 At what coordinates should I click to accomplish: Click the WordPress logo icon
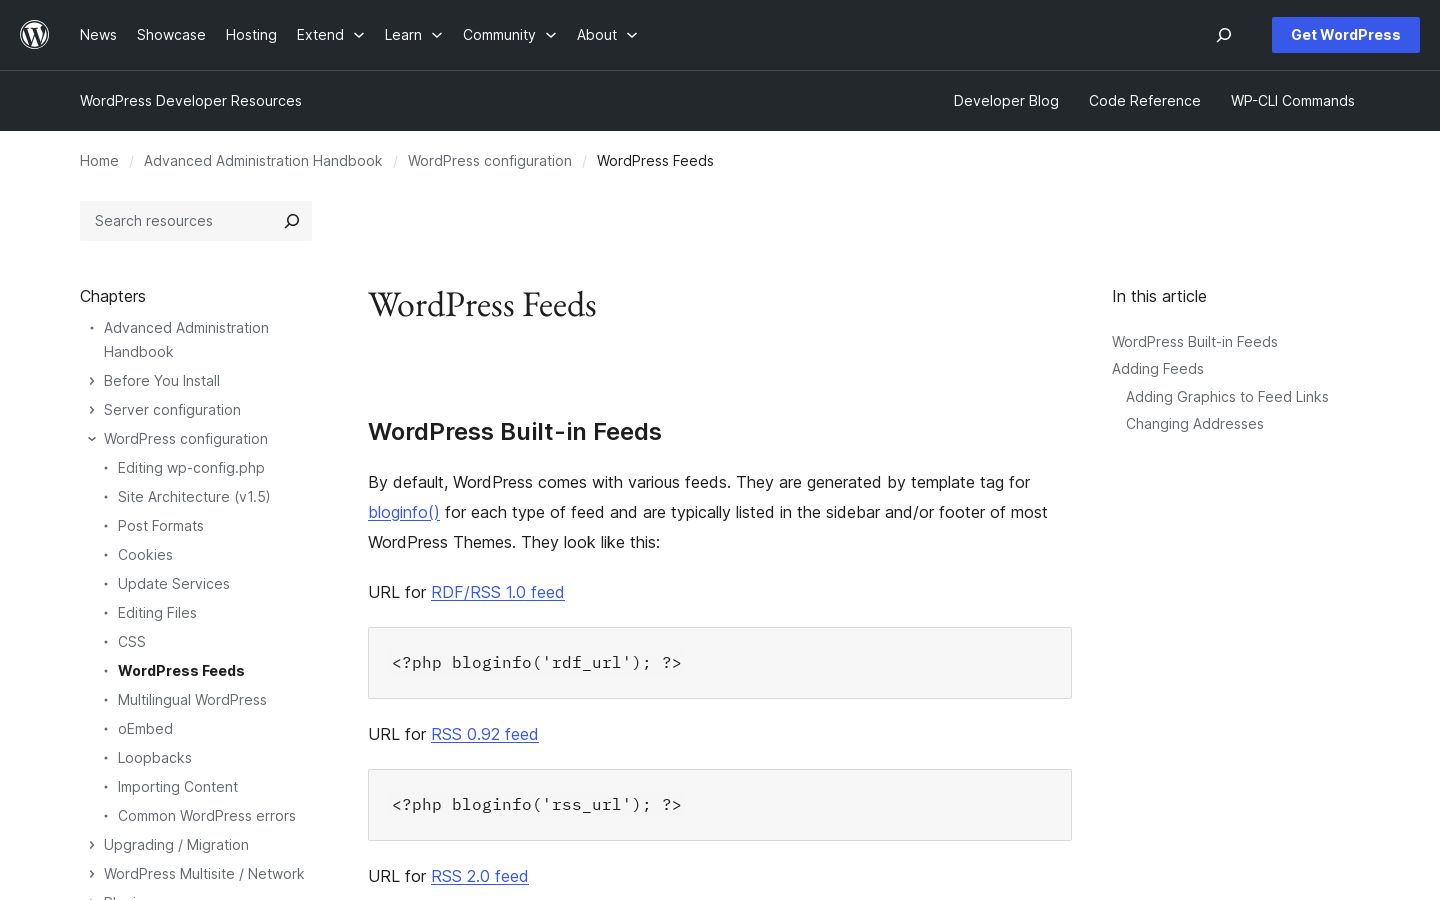pyautogui.click(x=35, y=35)
